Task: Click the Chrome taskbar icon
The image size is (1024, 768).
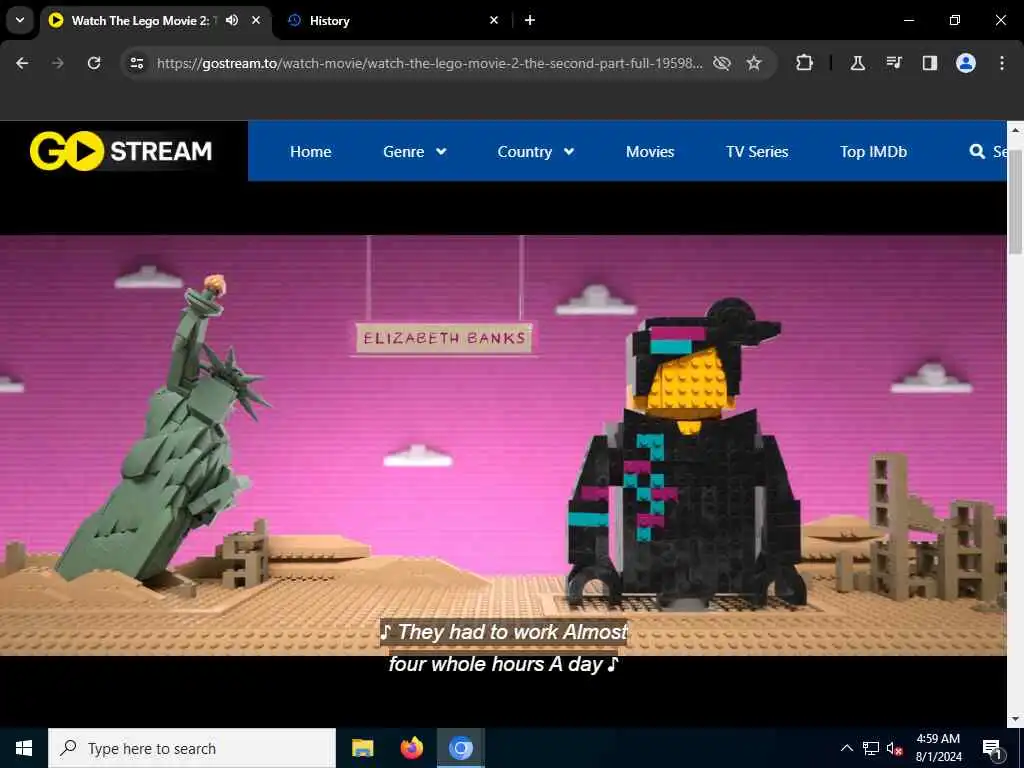Action: point(460,748)
